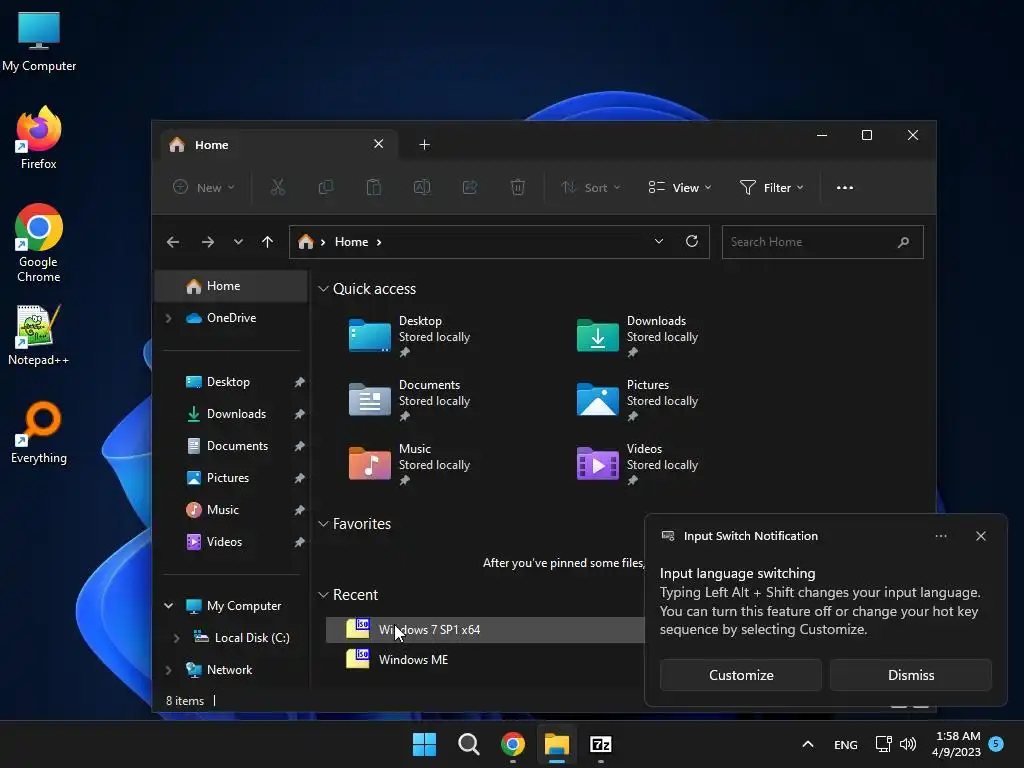1024x768 pixels.
Task: Click Customize in notification
Action: pyautogui.click(x=741, y=675)
